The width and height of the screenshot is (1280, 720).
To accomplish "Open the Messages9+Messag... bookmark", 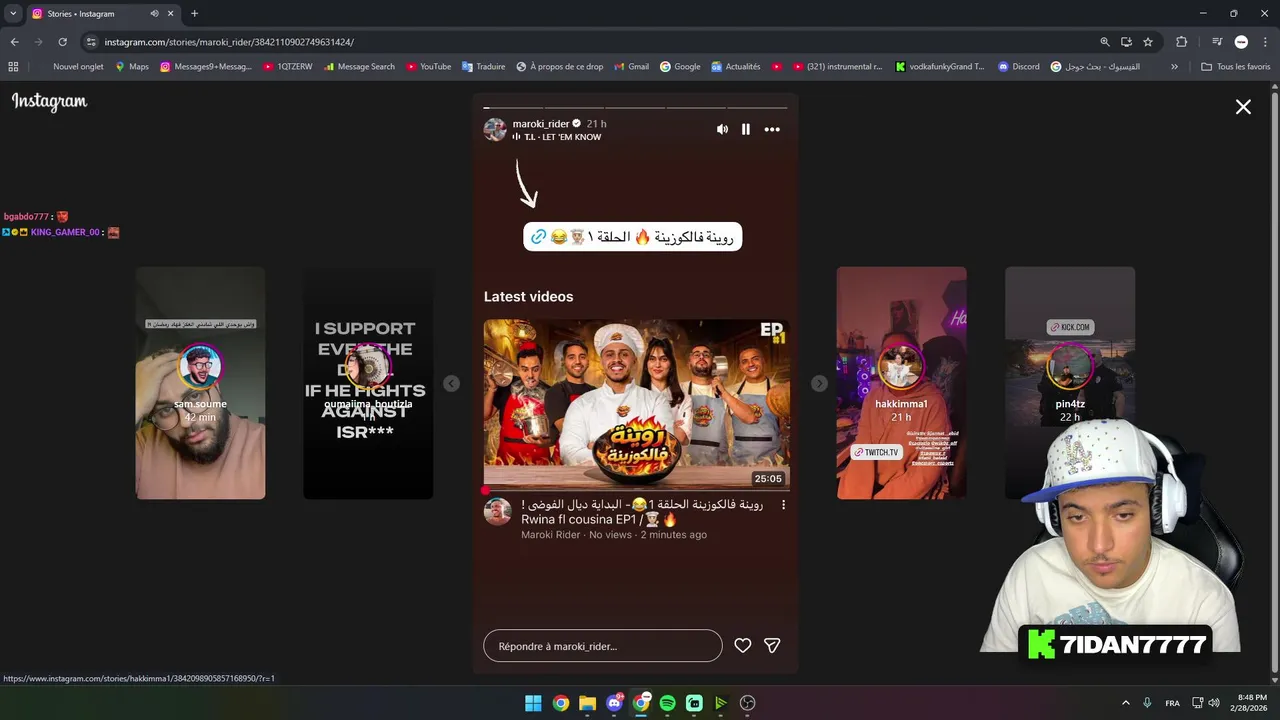I will (x=206, y=67).
